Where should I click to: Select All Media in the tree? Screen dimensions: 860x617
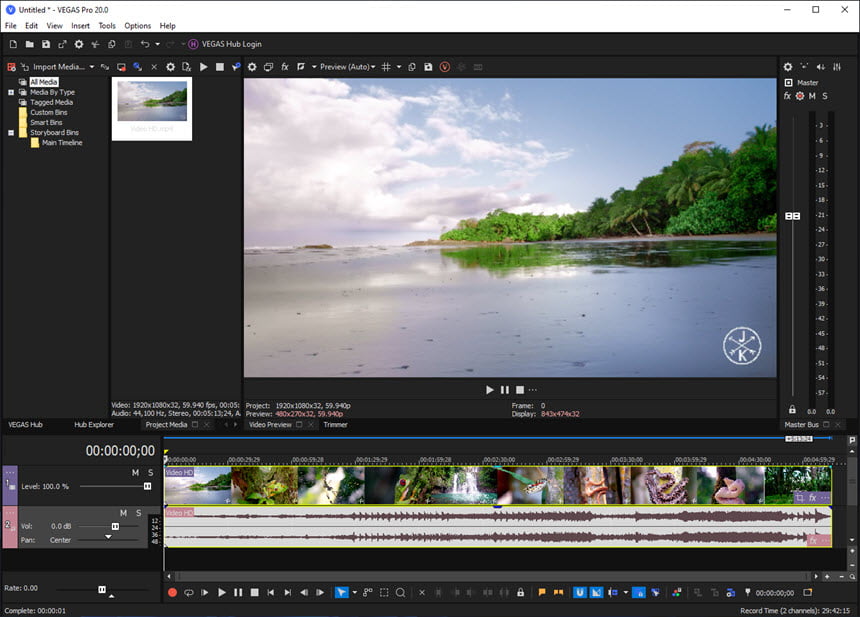[43, 82]
